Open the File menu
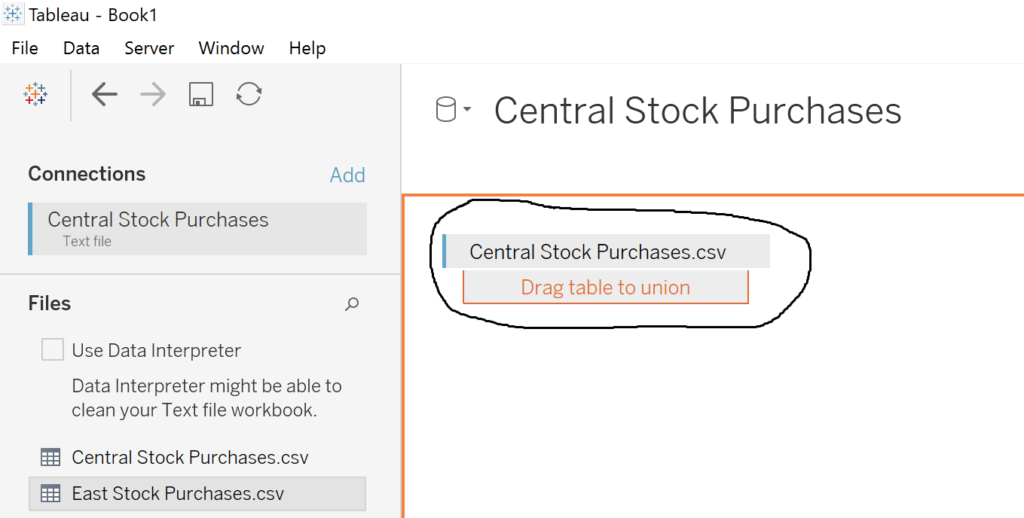This screenshot has width=1024, height=518. [x=25, y=48]
